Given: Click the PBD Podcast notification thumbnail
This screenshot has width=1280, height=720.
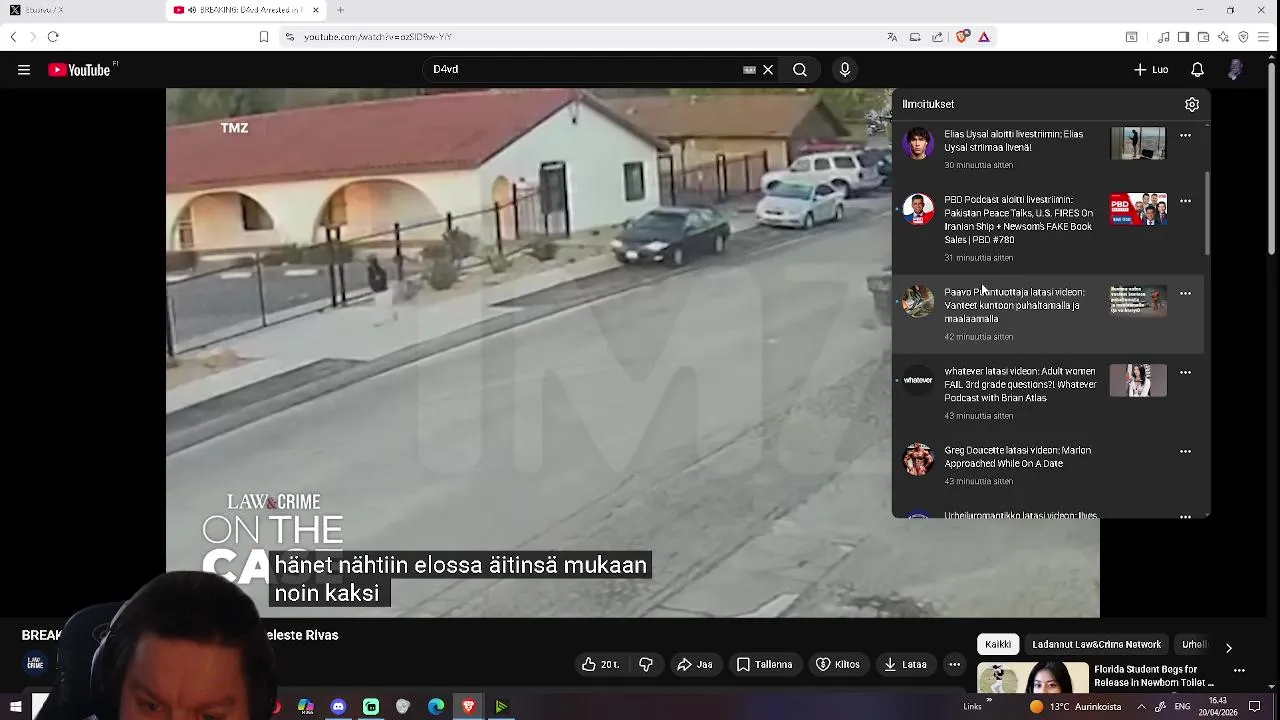Looking at the screenshot, I should pyautogui.click(x=1138, y=209).
